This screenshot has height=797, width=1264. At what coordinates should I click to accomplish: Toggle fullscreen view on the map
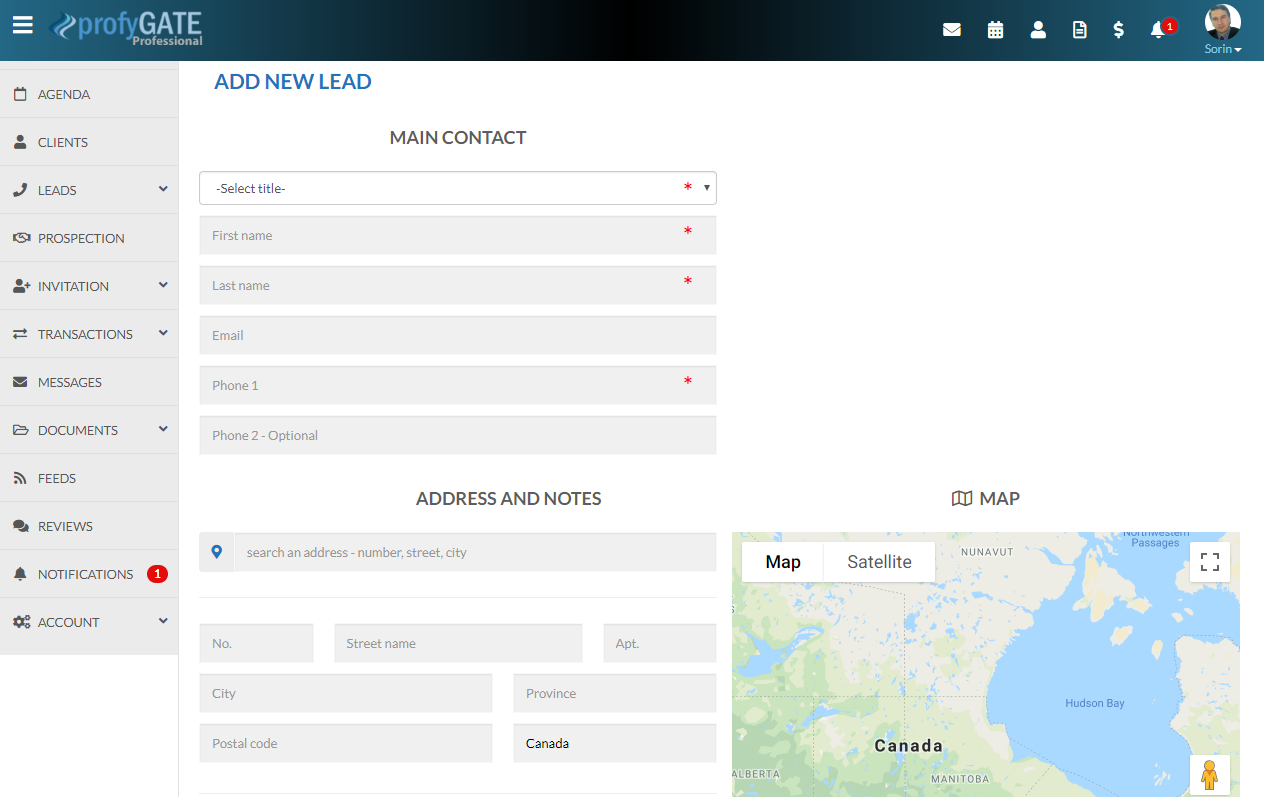click(x=1209, y=562)
